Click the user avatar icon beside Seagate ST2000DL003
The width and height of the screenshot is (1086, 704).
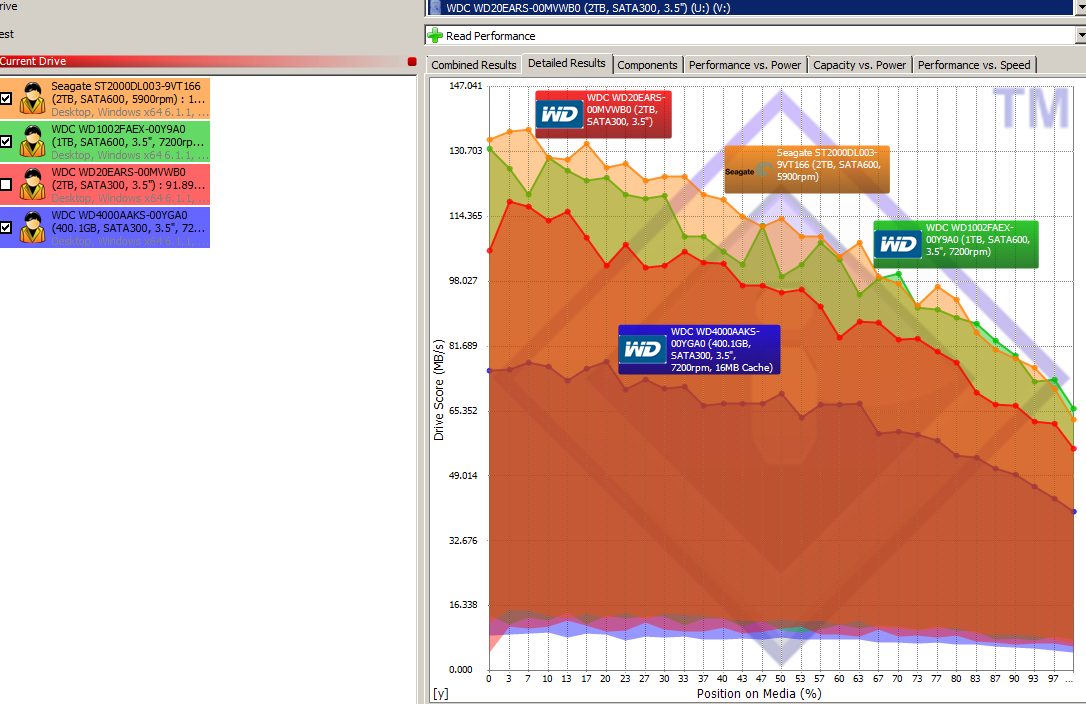(32, 98)
